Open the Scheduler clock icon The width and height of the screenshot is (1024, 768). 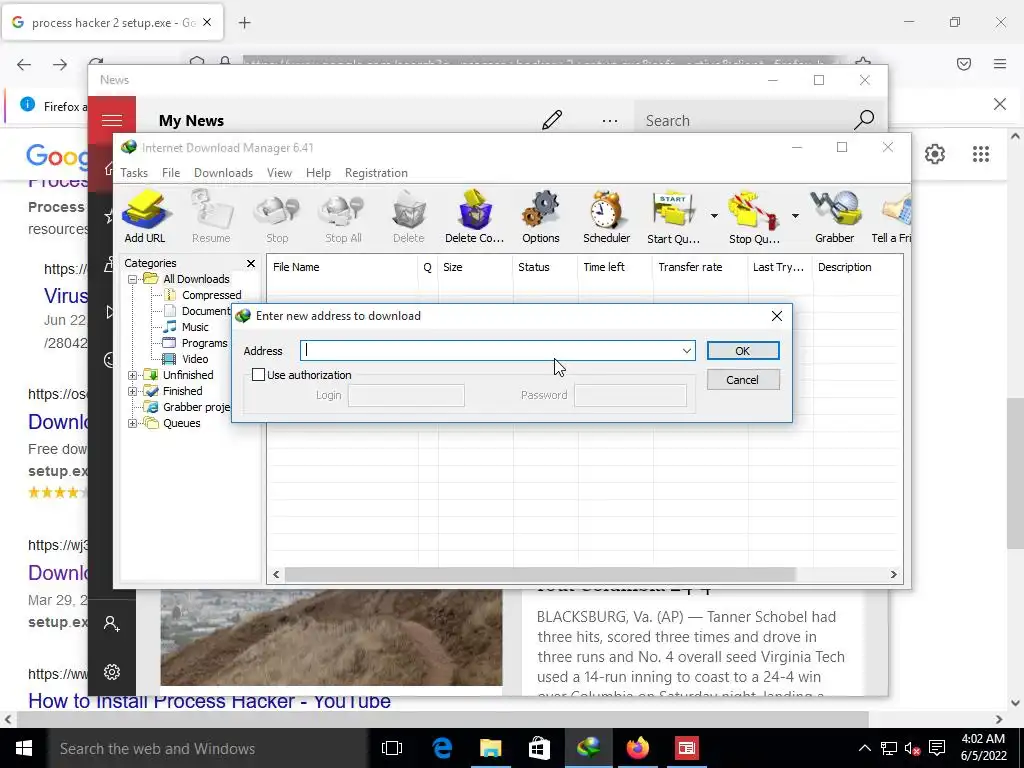coord(607,217)
